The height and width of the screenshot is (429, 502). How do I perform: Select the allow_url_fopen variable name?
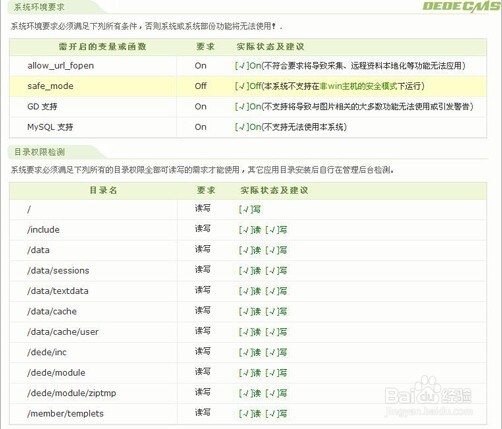pos(61,66)
